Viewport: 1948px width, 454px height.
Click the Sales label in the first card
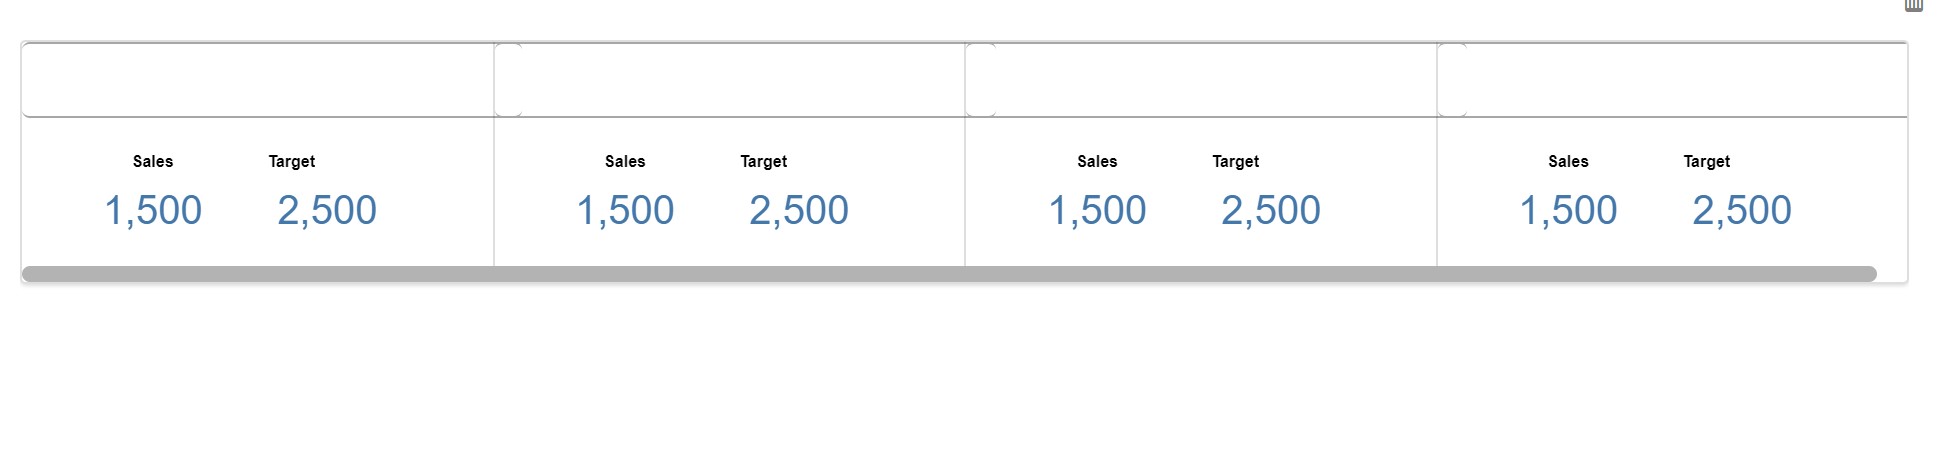click(153, 161)
